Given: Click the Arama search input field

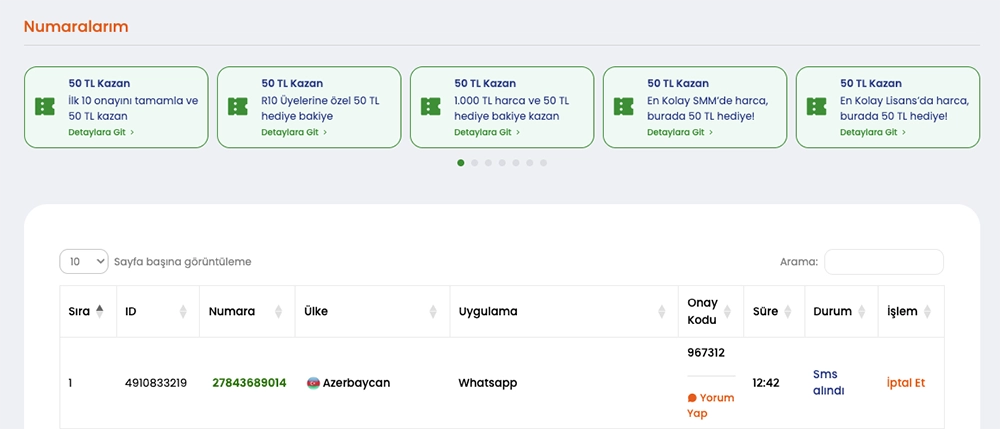Looking at the screenshot, I should (x=883, y=262).
